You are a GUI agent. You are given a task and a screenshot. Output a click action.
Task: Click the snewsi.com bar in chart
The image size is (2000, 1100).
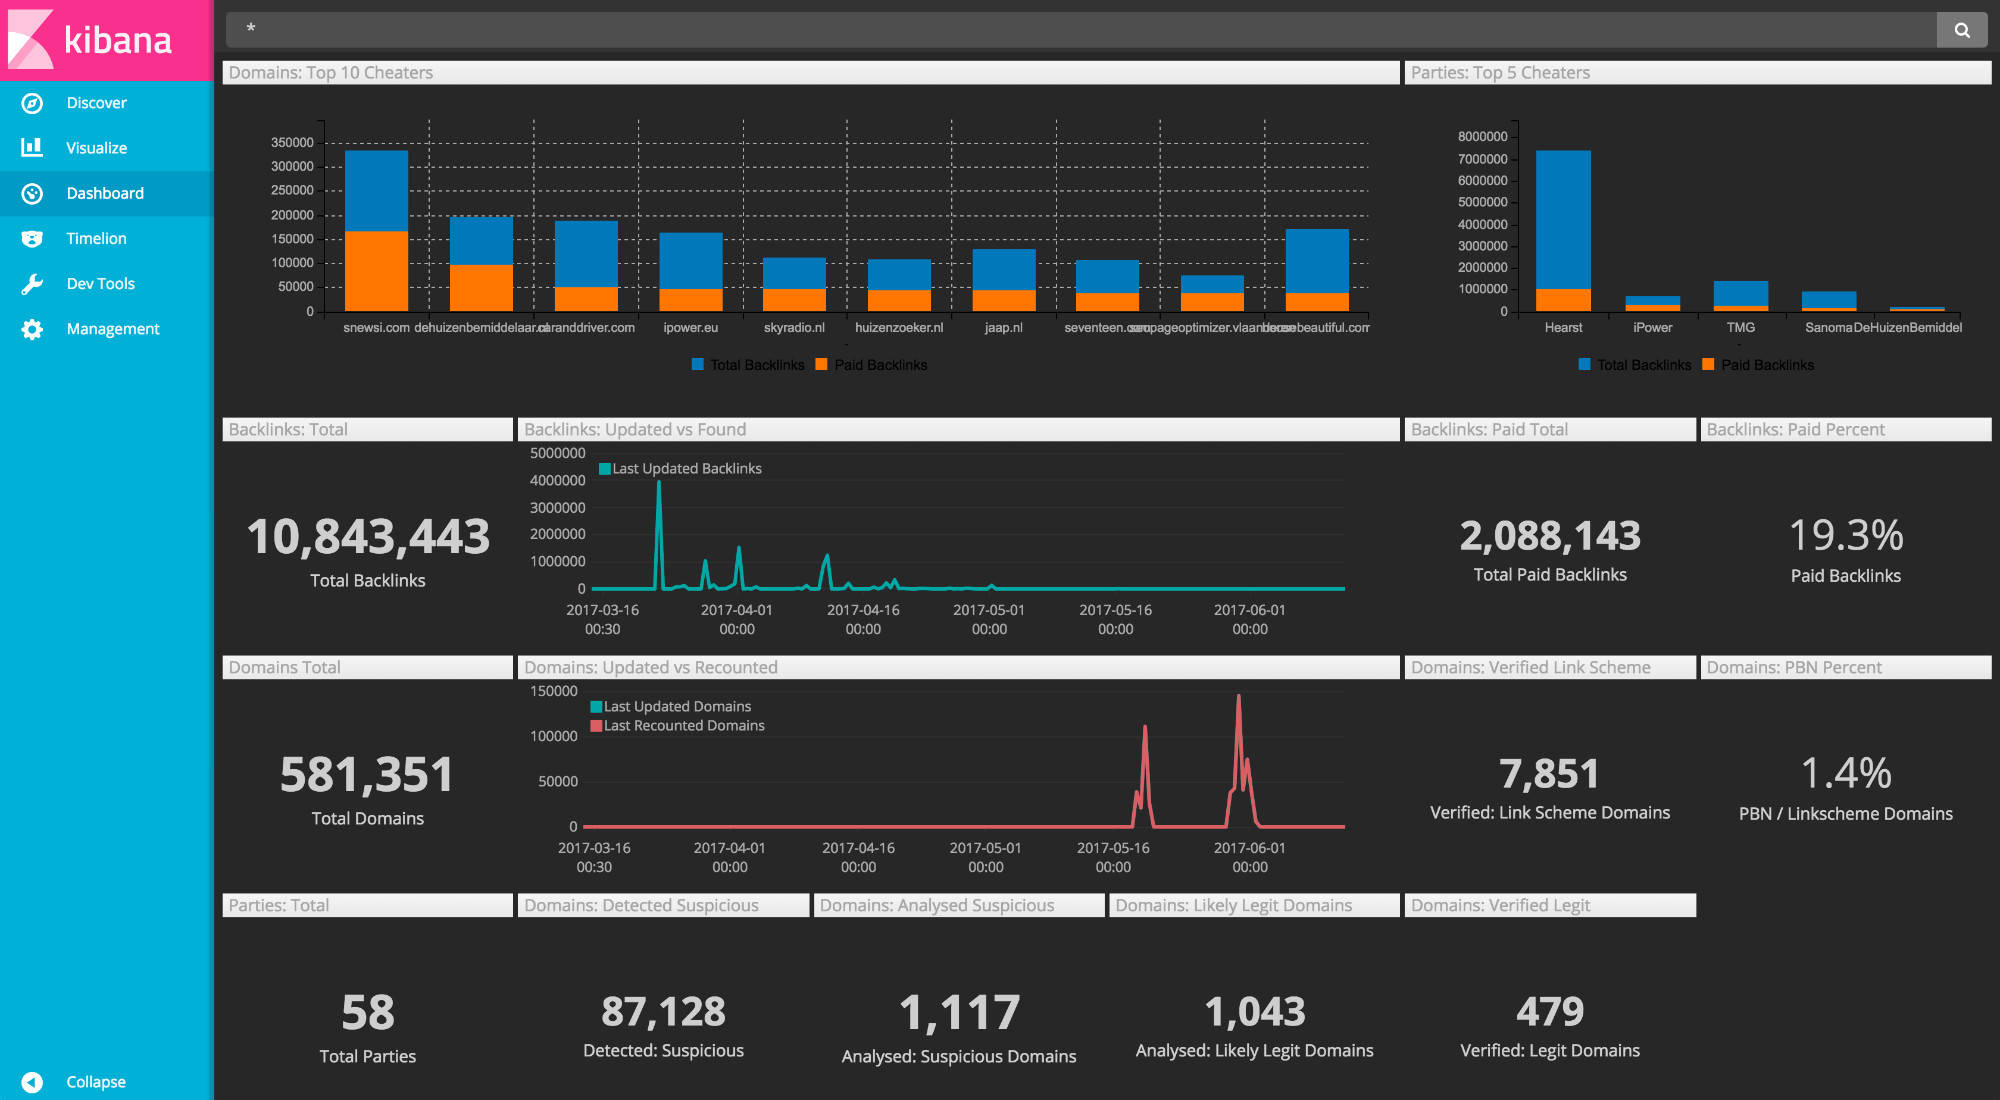[x=376, y=231]
